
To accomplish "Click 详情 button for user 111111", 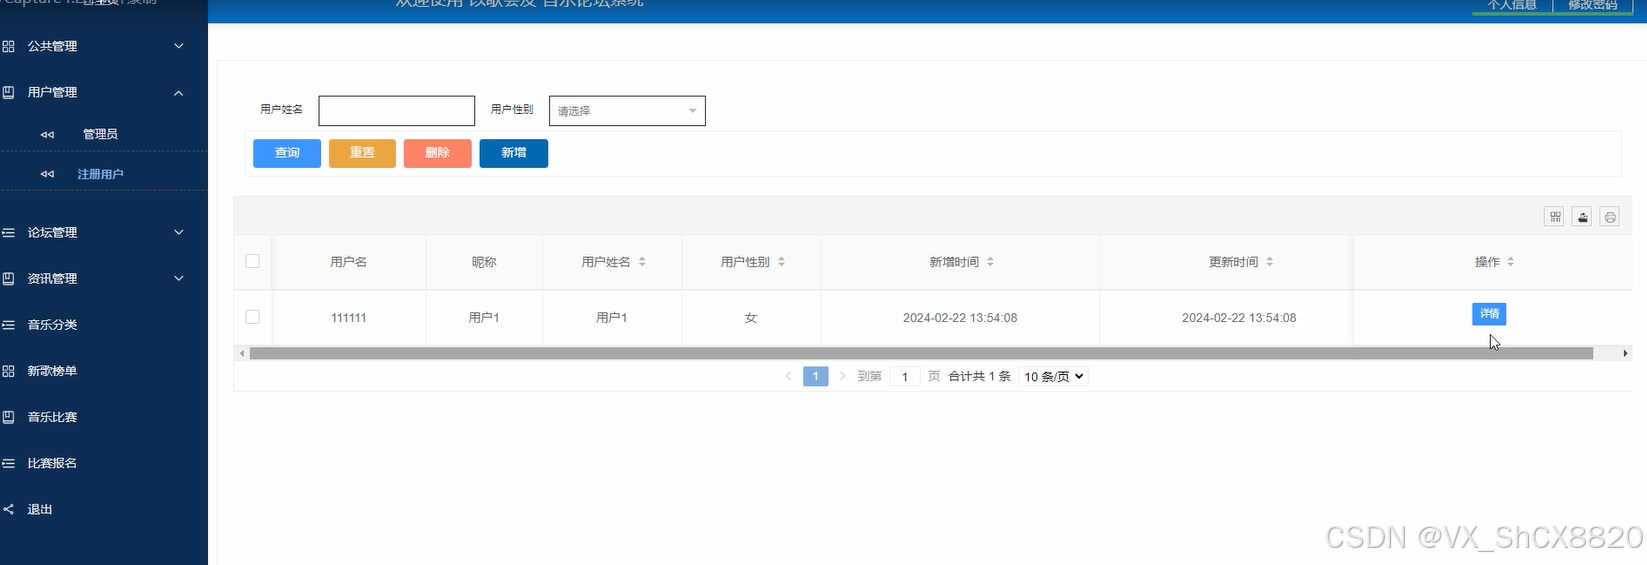I will pos(1489,314).
